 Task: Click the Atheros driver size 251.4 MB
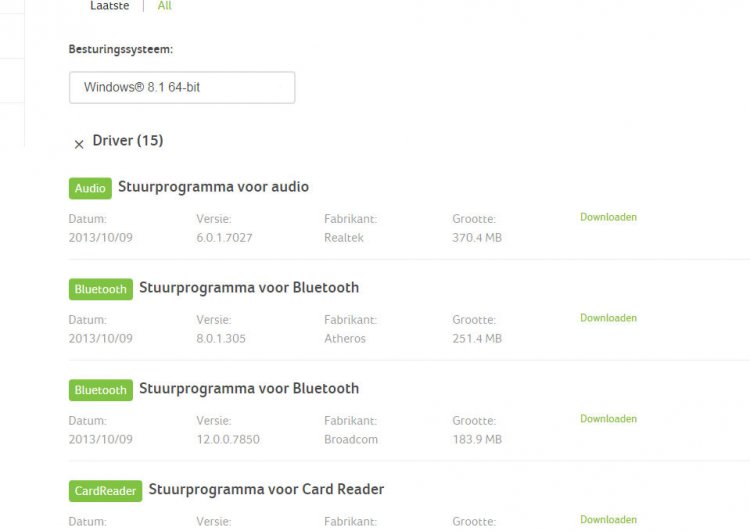tap(477, 338)
